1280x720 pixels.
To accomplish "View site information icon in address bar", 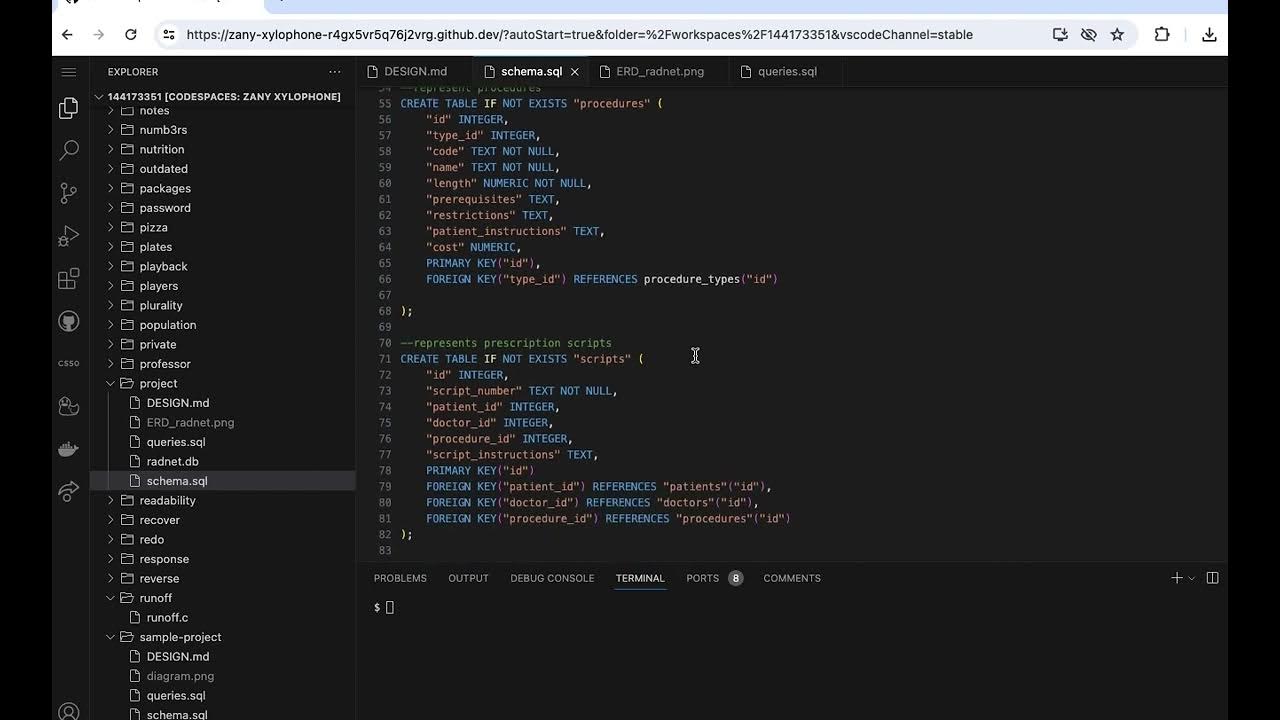I will pyautogui.click(x=168, y=34).
